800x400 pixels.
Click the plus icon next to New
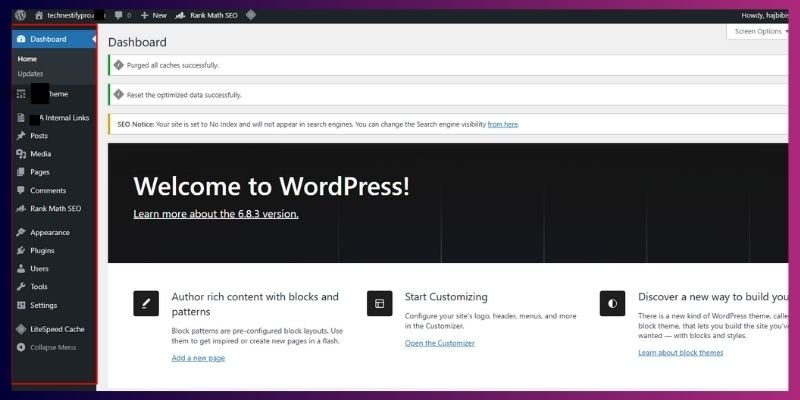click(x=144, y=15)
